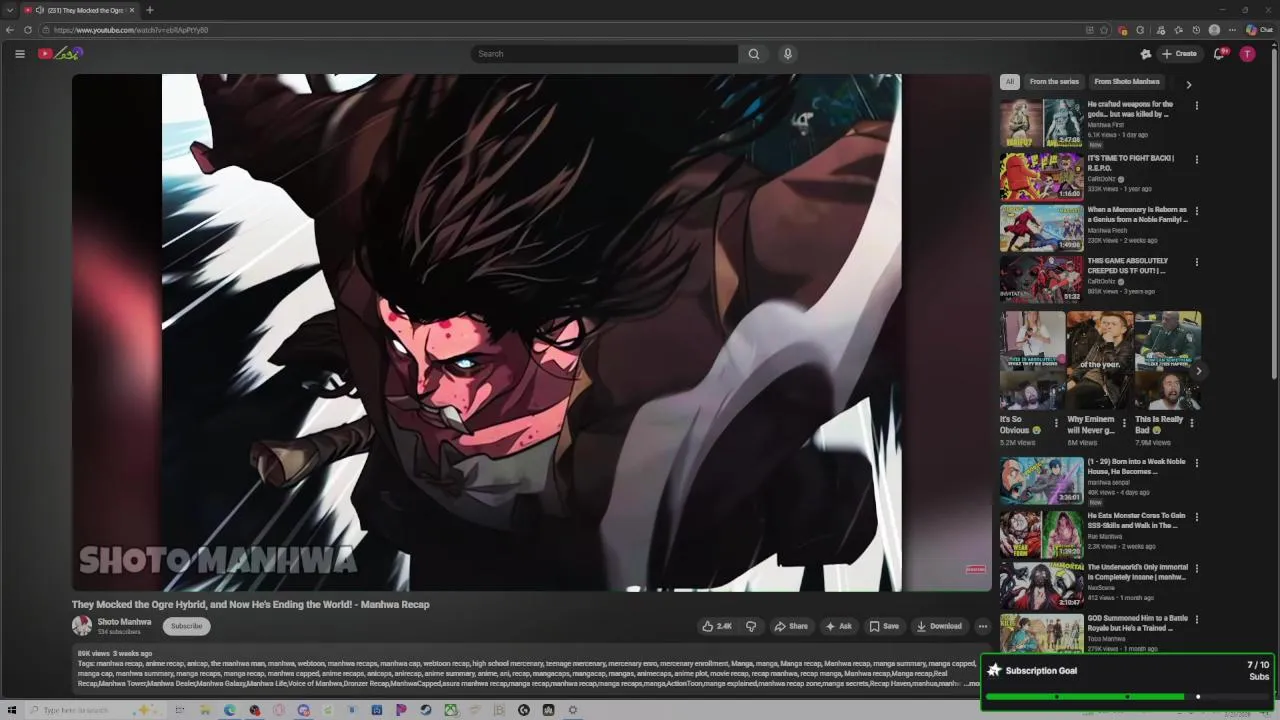Open 'The Underworld's Only Immortal' title
Screen dimensions: 1280x720
pyautogui.click(x=1137, y=572)
